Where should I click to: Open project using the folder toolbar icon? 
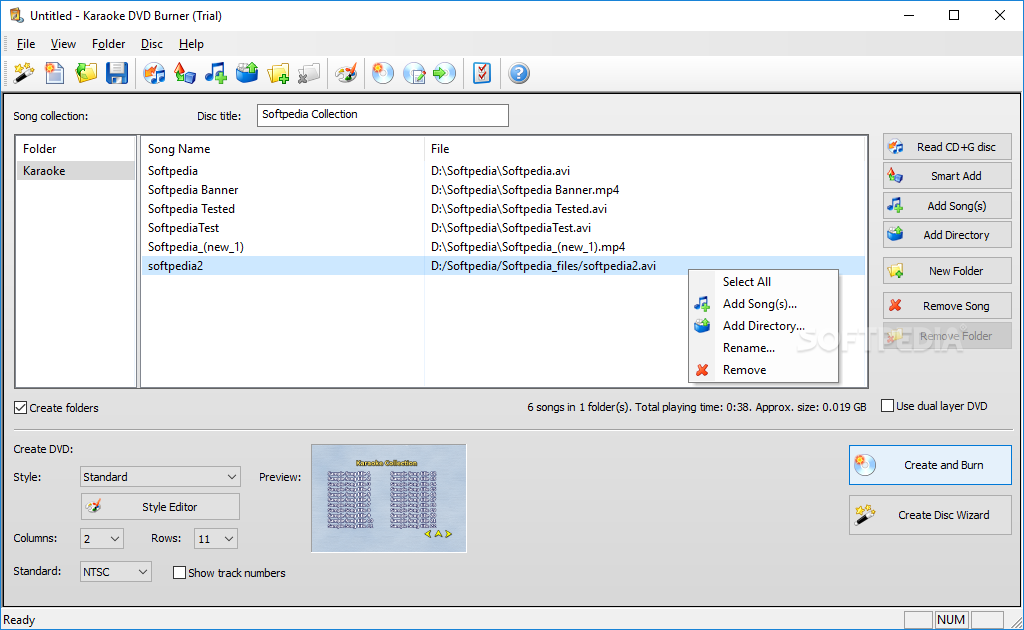[x=86, y=73]
